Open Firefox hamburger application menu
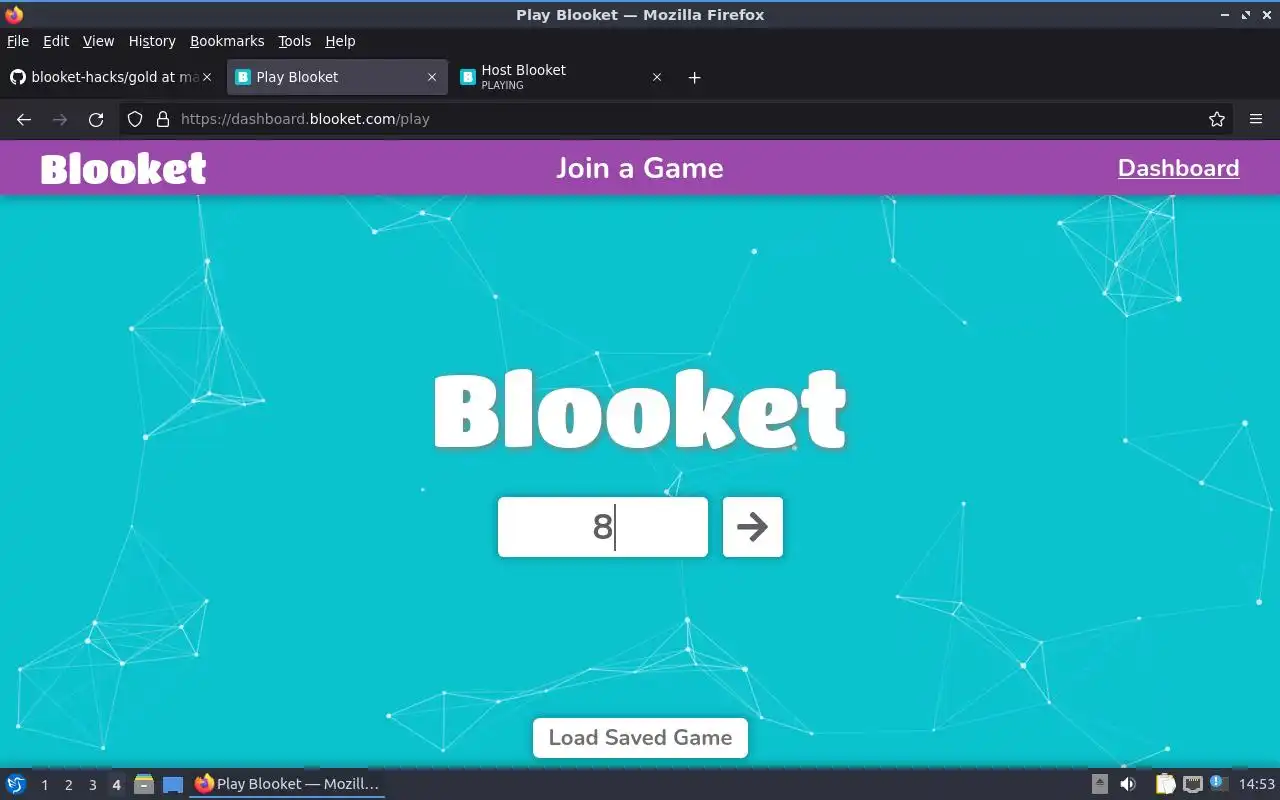This screenshot has height=800, width=1280. point(1256,119)
